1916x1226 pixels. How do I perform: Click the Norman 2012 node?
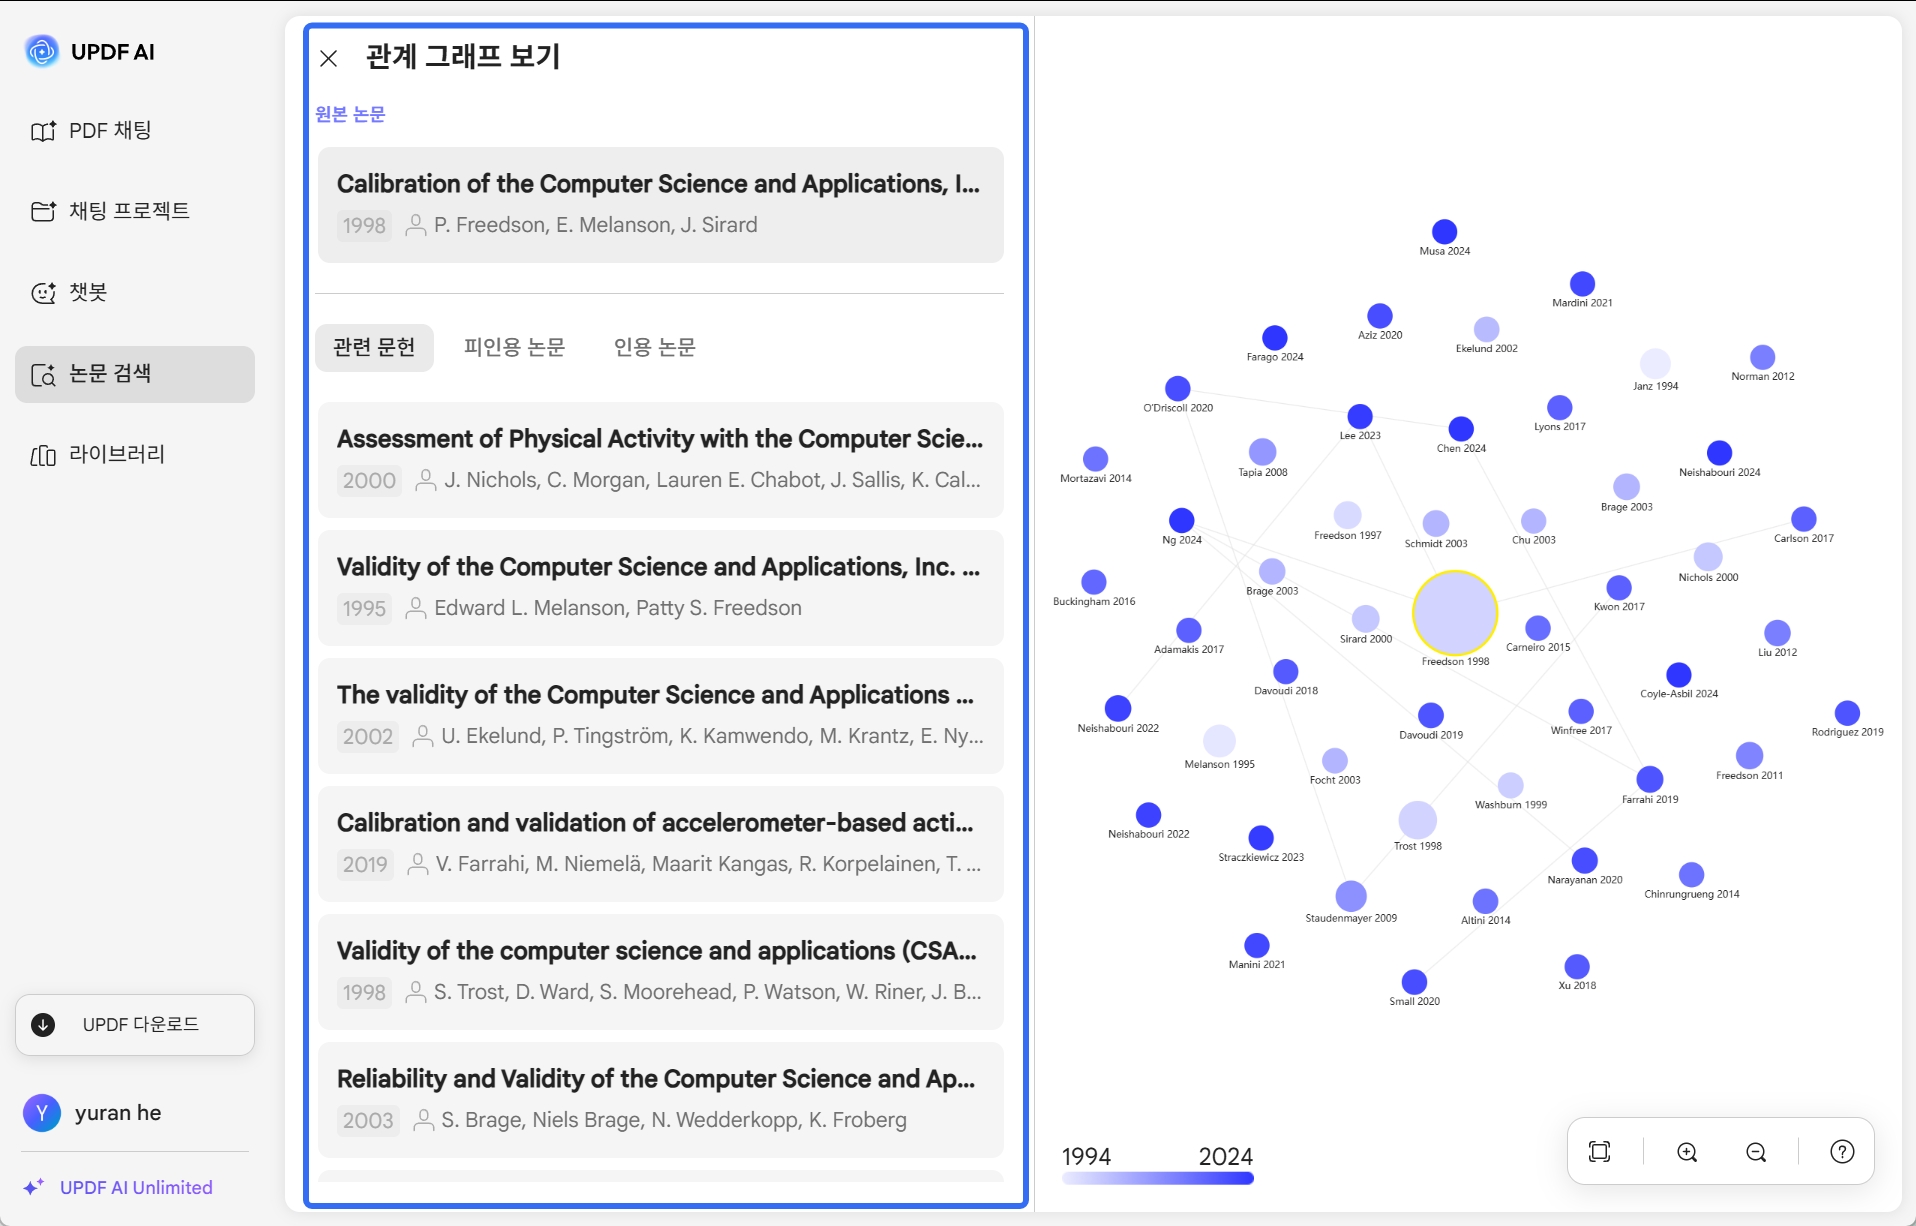click(x=1763, y=357)
